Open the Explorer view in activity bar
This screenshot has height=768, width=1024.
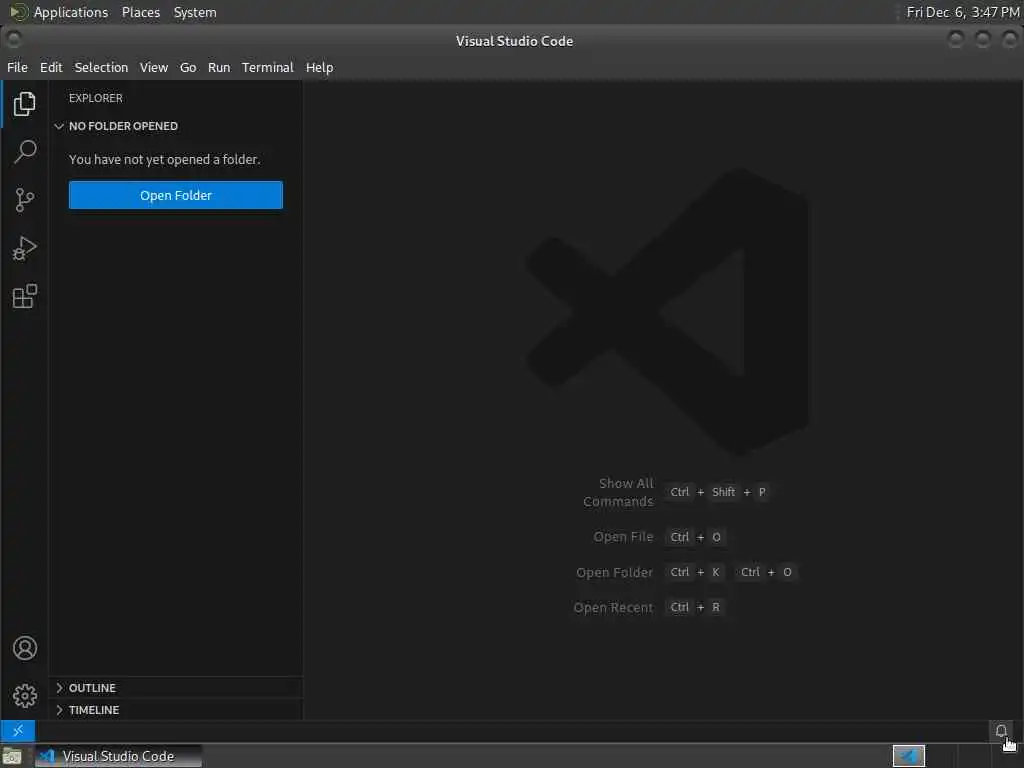tap(25, 104)
